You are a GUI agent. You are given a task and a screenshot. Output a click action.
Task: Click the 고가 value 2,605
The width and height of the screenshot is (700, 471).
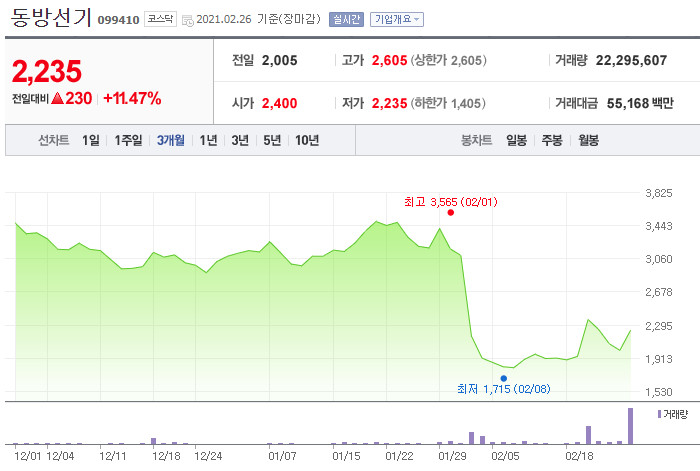click(389, 60)
